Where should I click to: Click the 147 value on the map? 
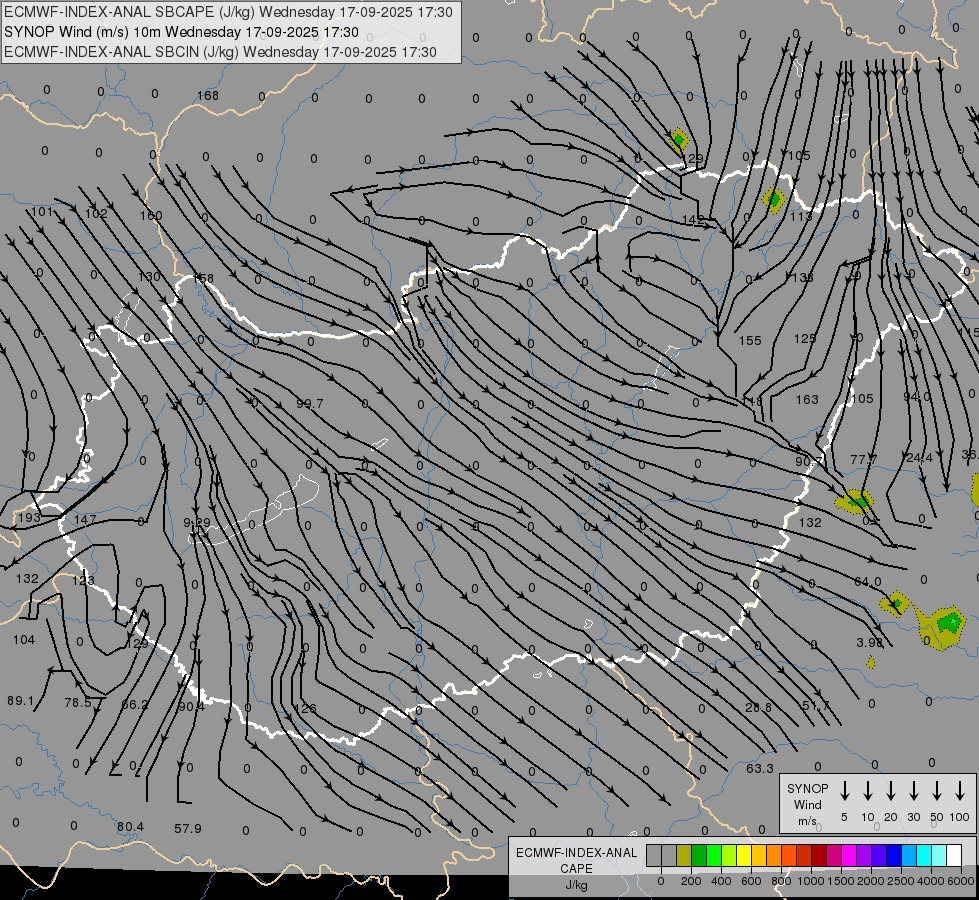[x=85, y=519]
